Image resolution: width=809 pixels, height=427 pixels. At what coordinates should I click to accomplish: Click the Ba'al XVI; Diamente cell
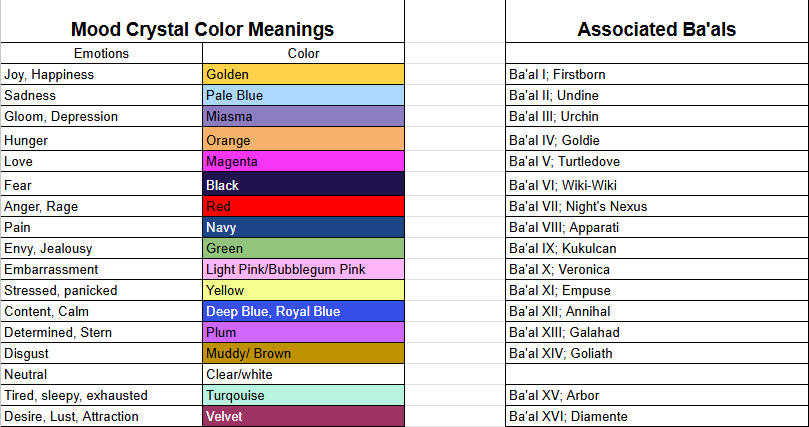point(656,416)
